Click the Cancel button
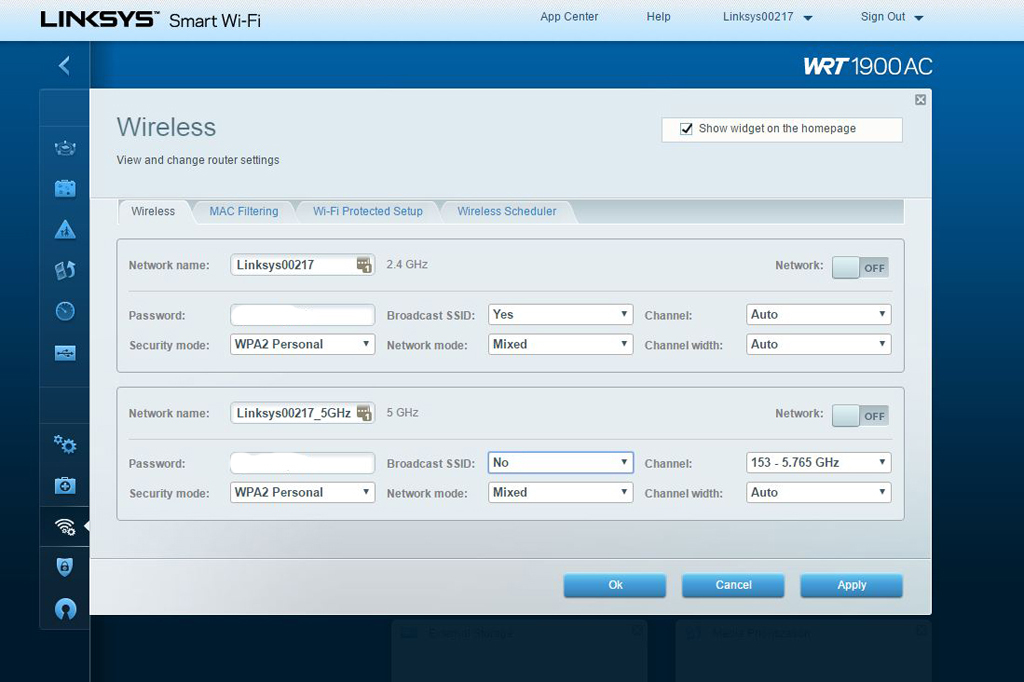 [x=733, y=585]
